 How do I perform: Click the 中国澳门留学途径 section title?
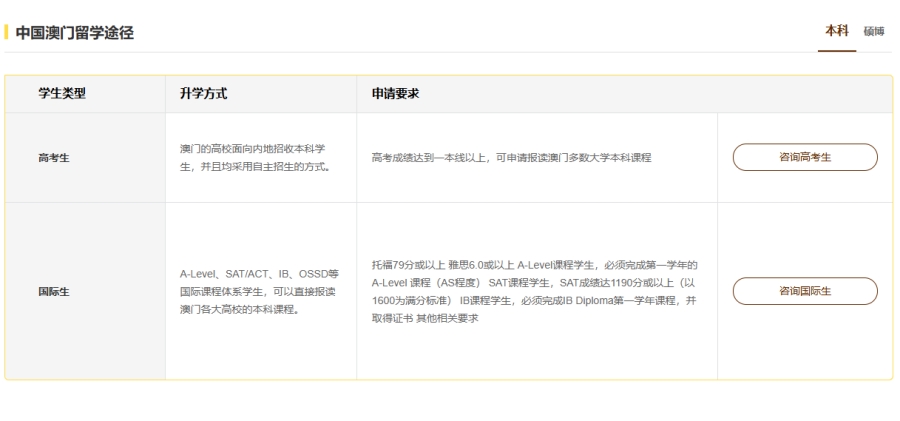click(x=75, y=33)
